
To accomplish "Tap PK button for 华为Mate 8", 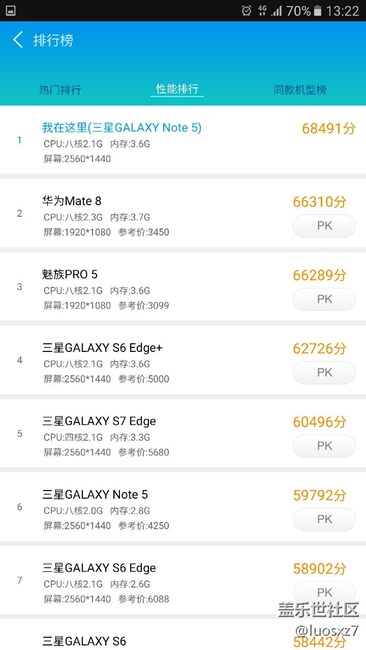I will (324, 226).
